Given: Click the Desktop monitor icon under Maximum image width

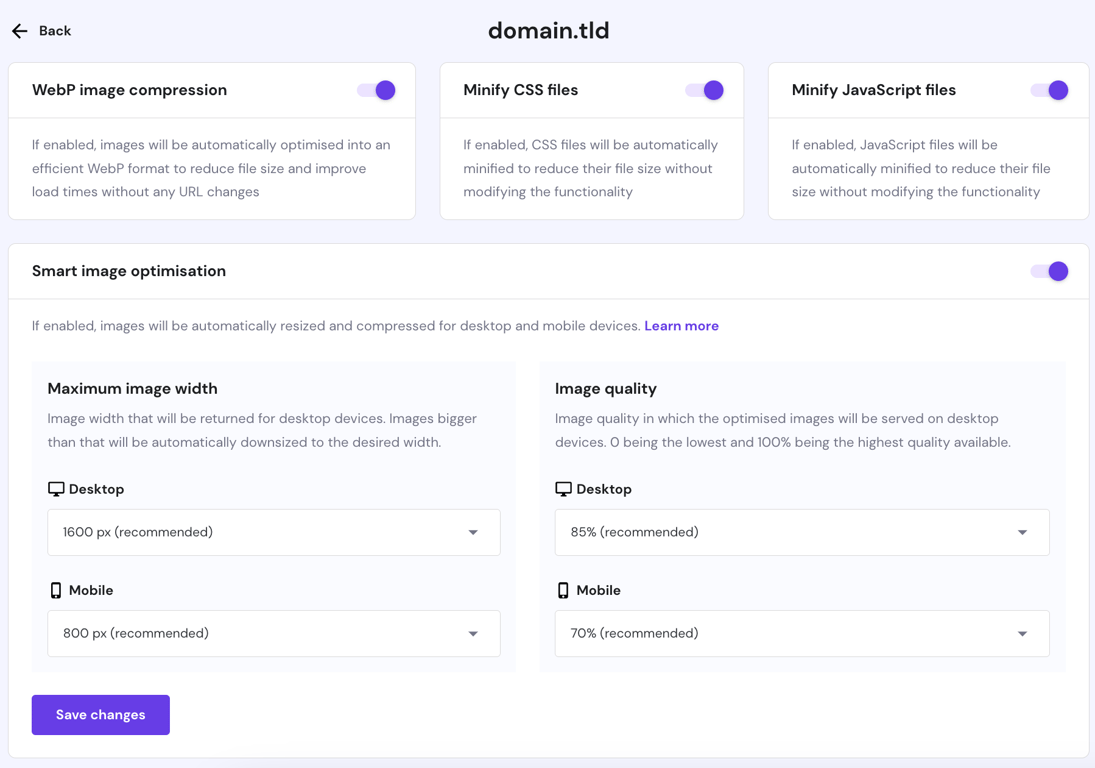Looking at the screenshot, I should [58, 488].
